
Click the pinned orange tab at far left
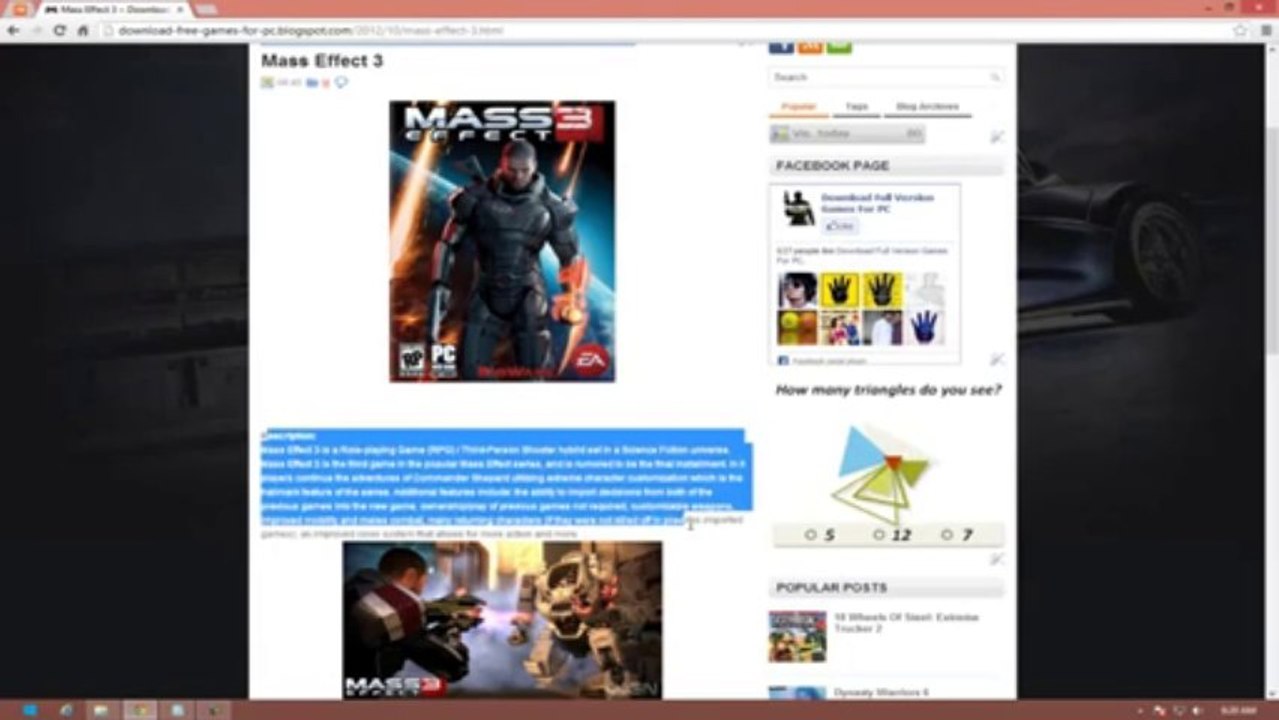[18, 9]
